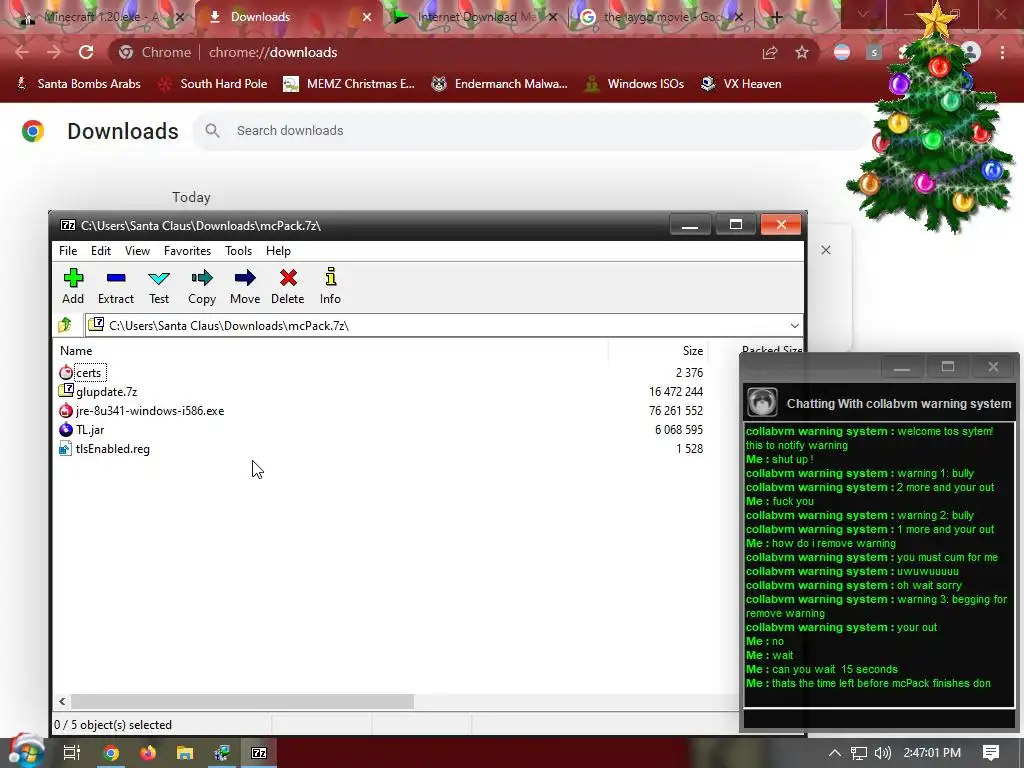The height and width of the screenshot is (768, 1024).
Task: Open the Endermanch Malware bookmark
Action: (499, 84)
